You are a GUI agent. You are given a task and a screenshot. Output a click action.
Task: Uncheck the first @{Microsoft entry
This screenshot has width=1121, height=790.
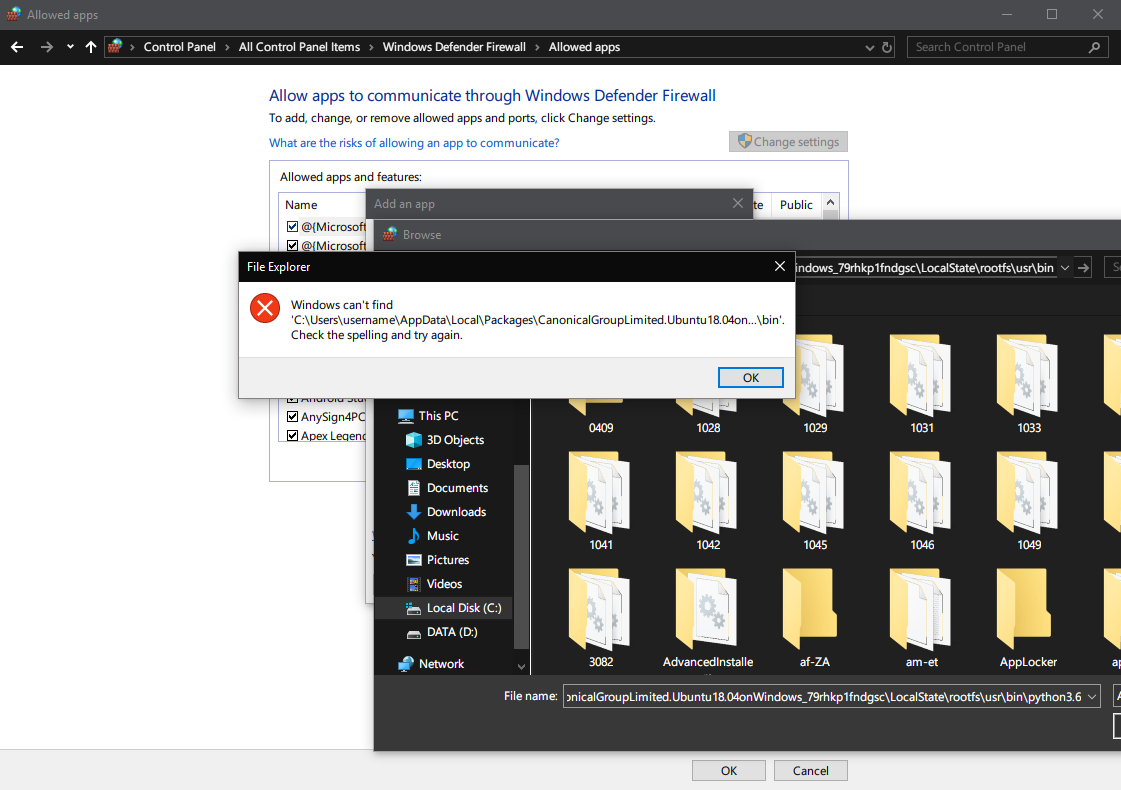coord(293,226)
